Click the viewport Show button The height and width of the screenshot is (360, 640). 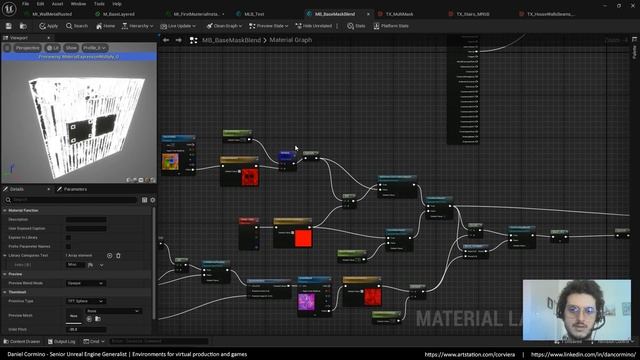(71, 48)
